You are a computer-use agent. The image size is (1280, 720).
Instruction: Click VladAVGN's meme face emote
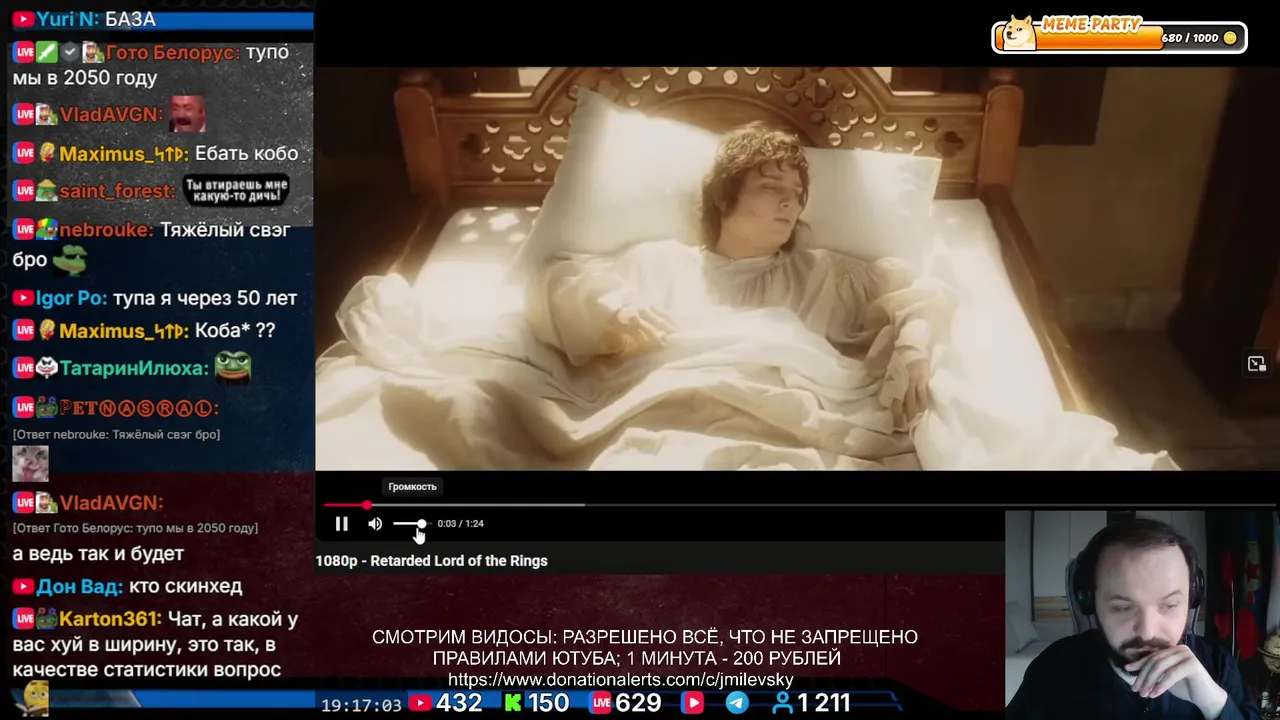(186, 114)
